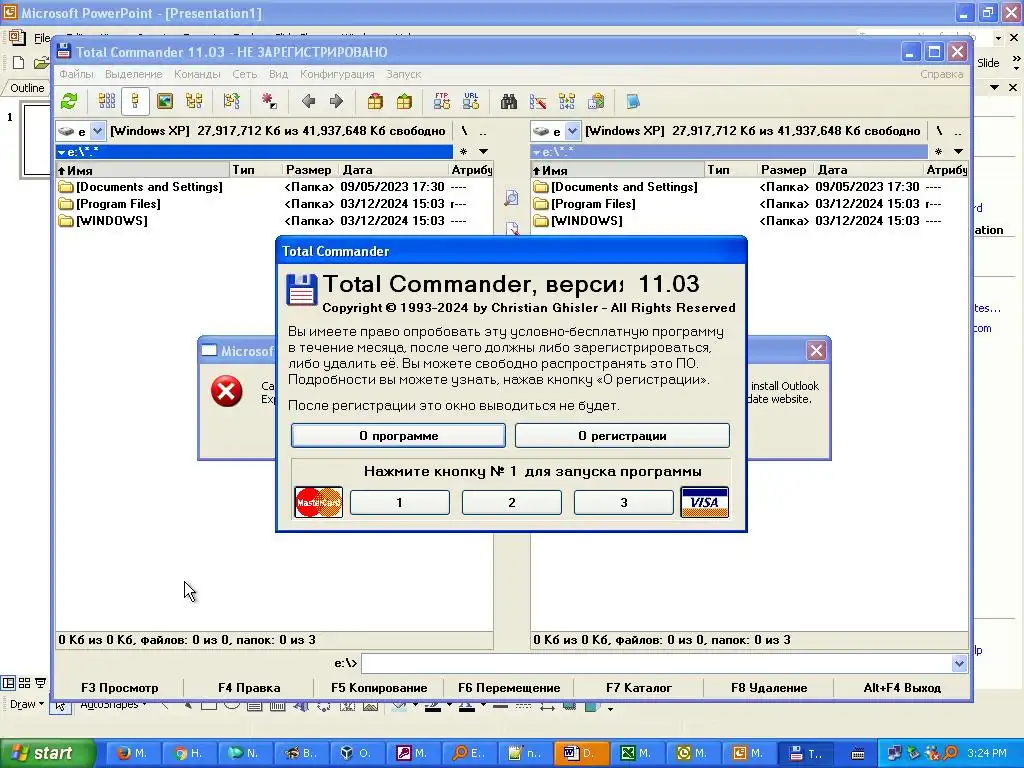The width and height of the screenshot is (1024, 768).
Task: Open the Команды menu
Action: [x=197, y=74]
